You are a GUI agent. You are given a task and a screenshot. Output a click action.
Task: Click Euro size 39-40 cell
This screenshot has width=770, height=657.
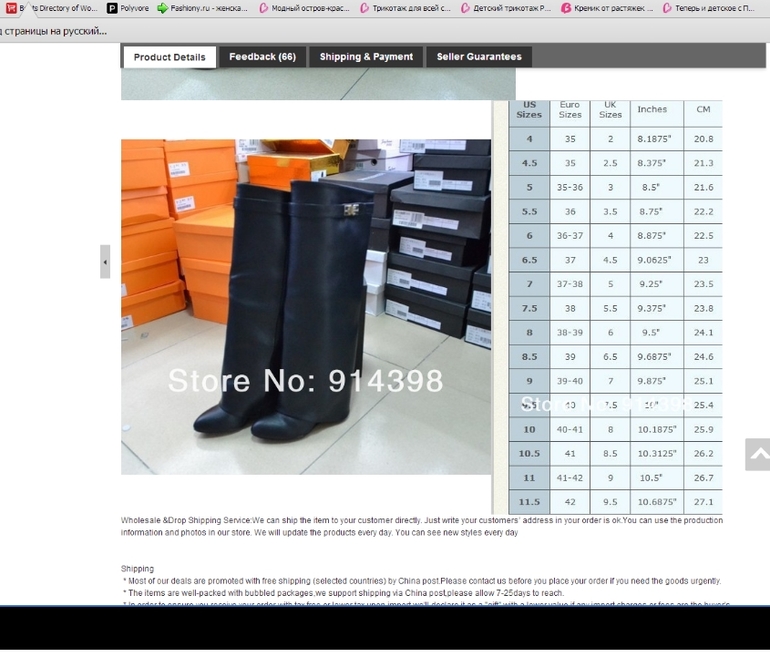click(570, 381)
